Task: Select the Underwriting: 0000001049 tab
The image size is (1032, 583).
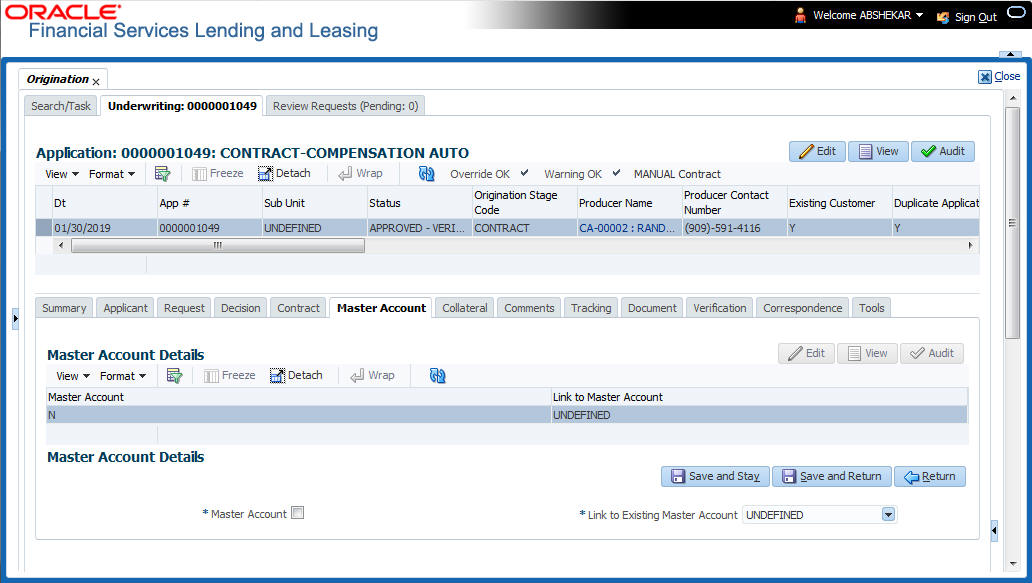Action: [x=182, y=106]
